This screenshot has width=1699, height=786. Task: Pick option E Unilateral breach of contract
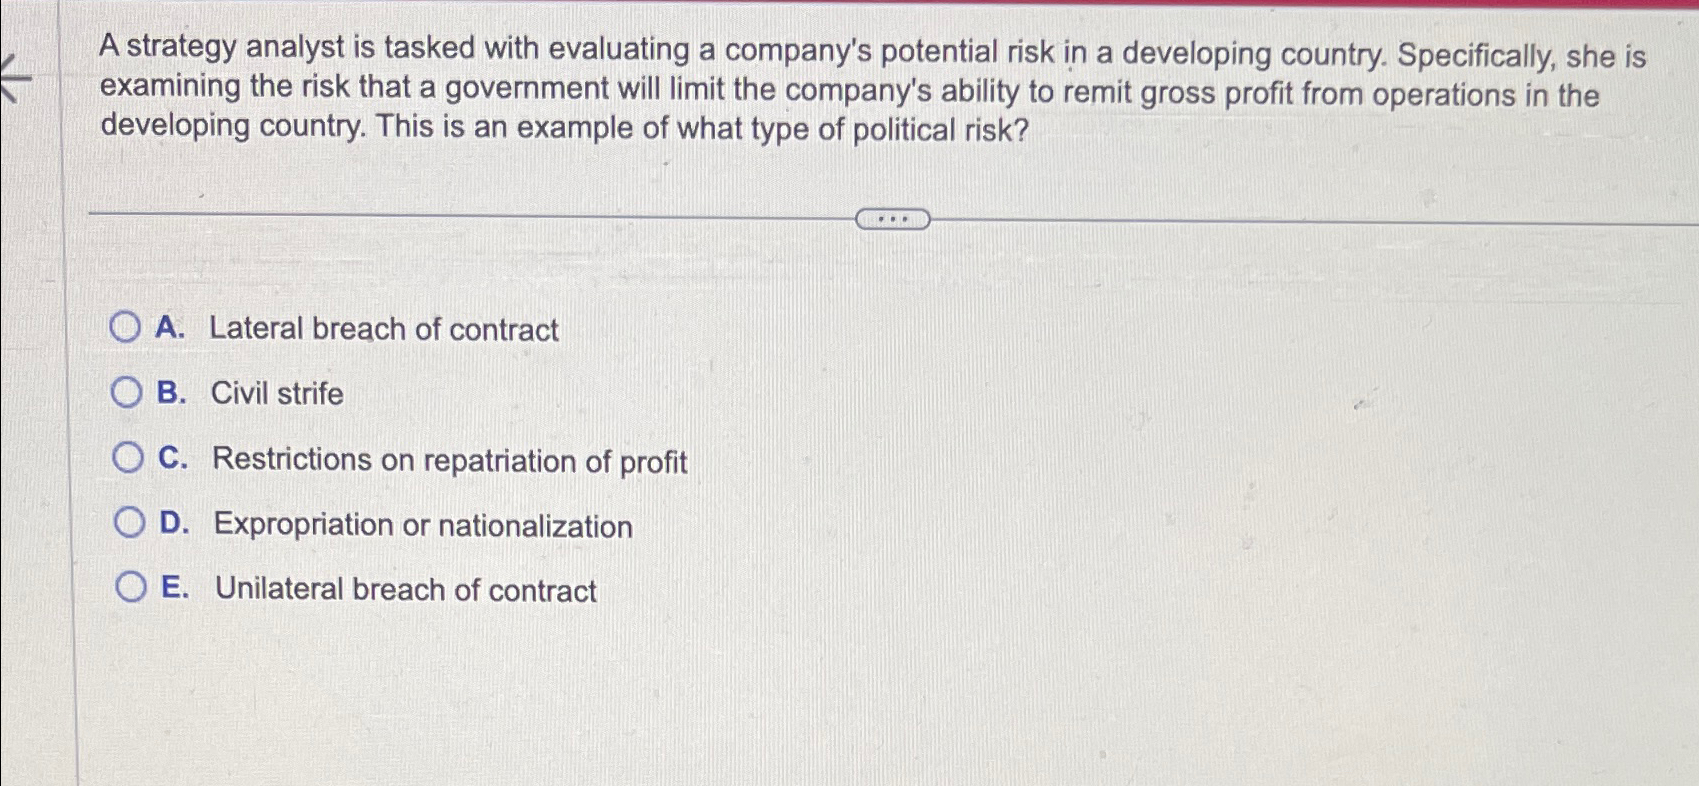[131, 588]
